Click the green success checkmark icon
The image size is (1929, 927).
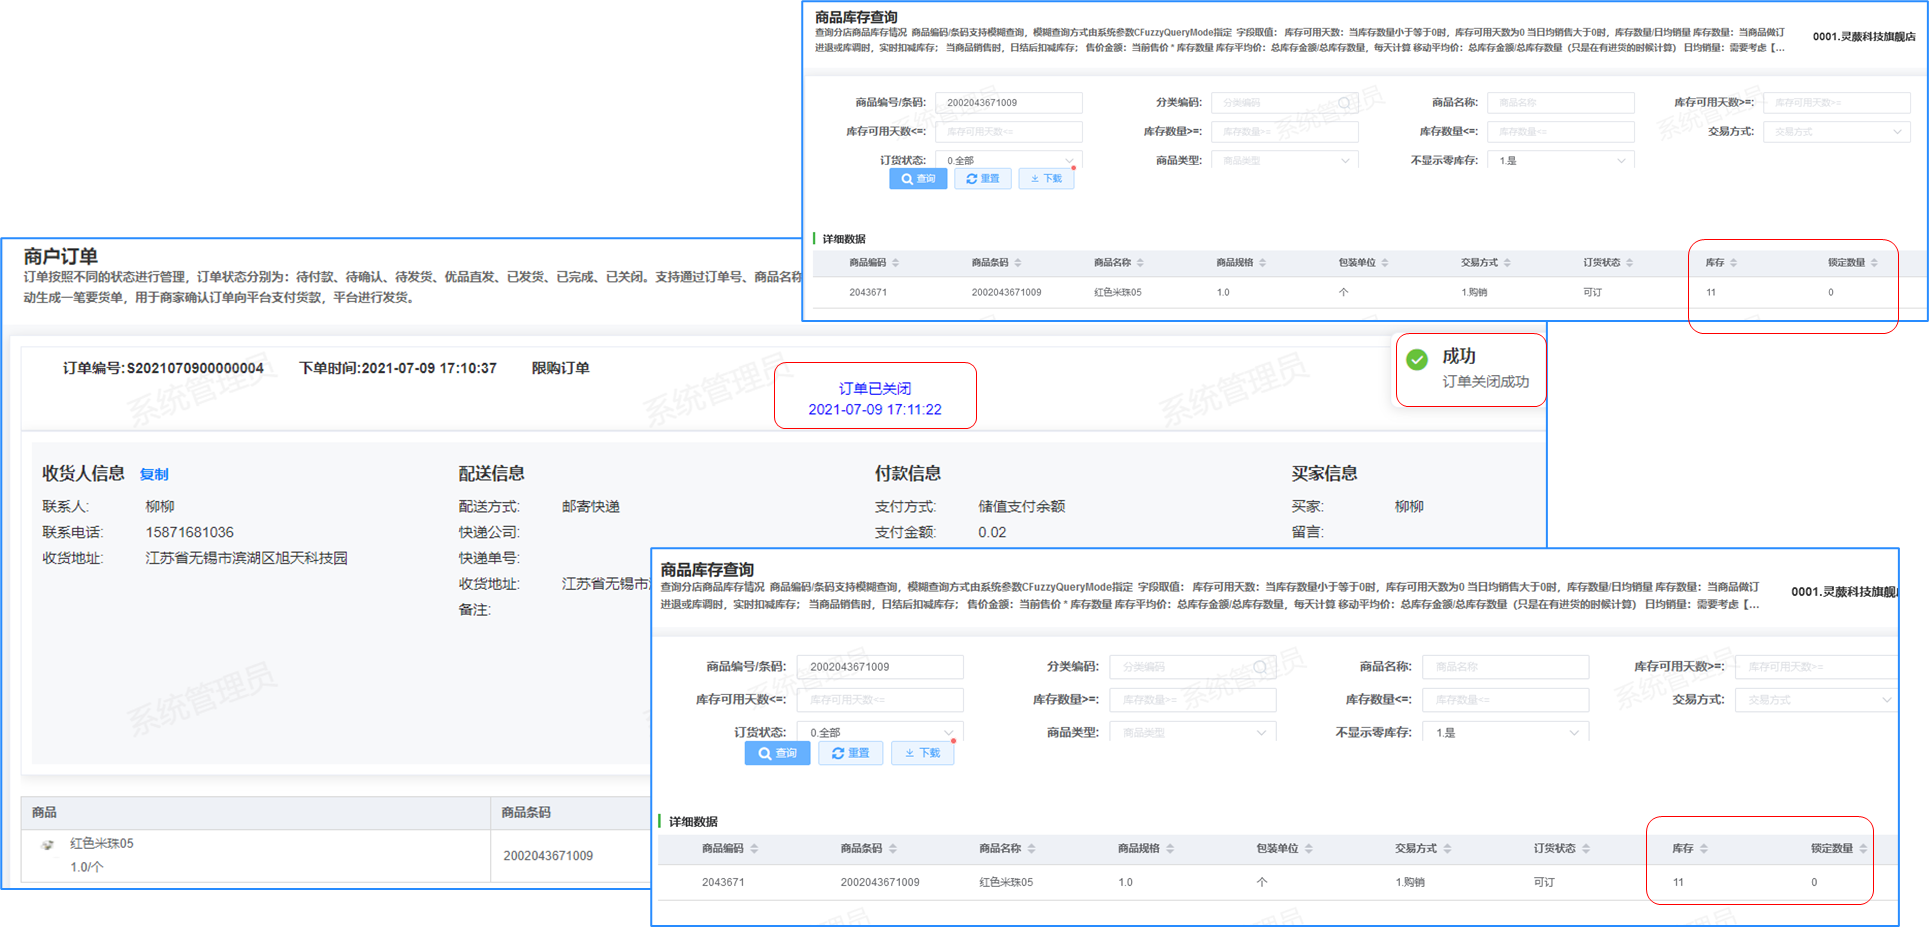tap(1417, 360)
